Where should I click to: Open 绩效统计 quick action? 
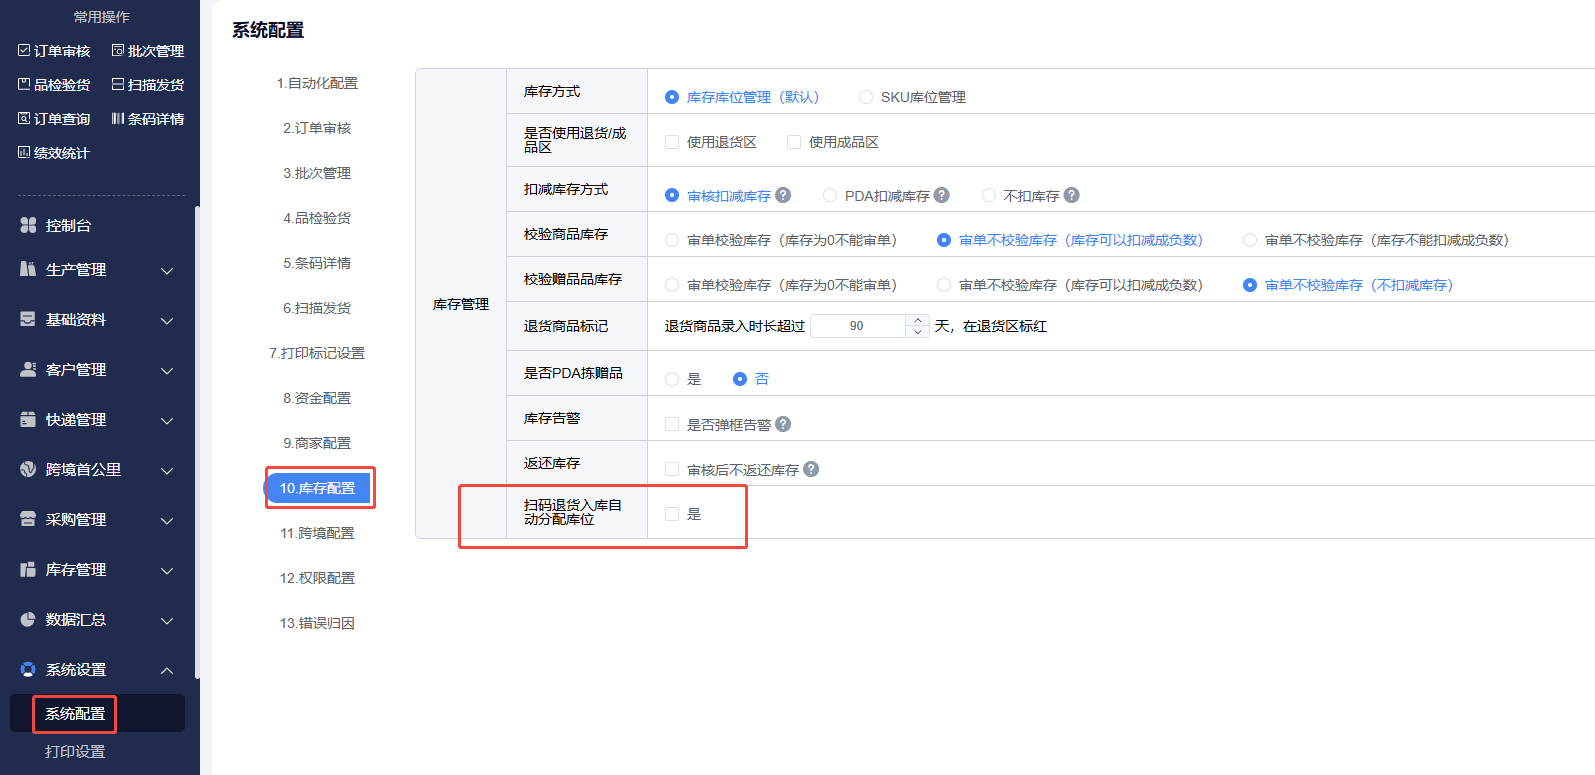(54, 153)
